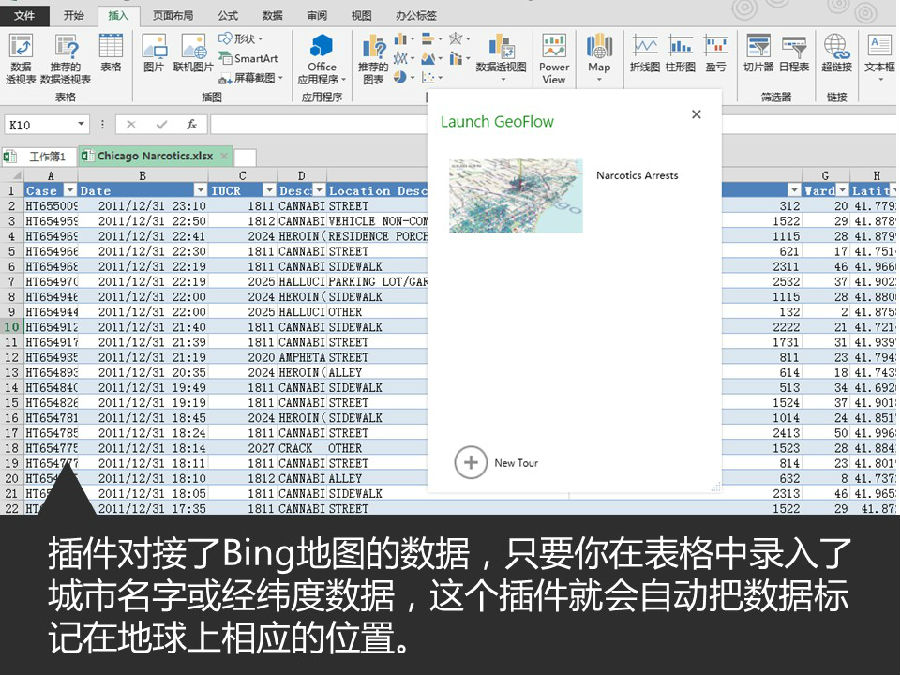Insert an area chart icon

coord(428,58)
